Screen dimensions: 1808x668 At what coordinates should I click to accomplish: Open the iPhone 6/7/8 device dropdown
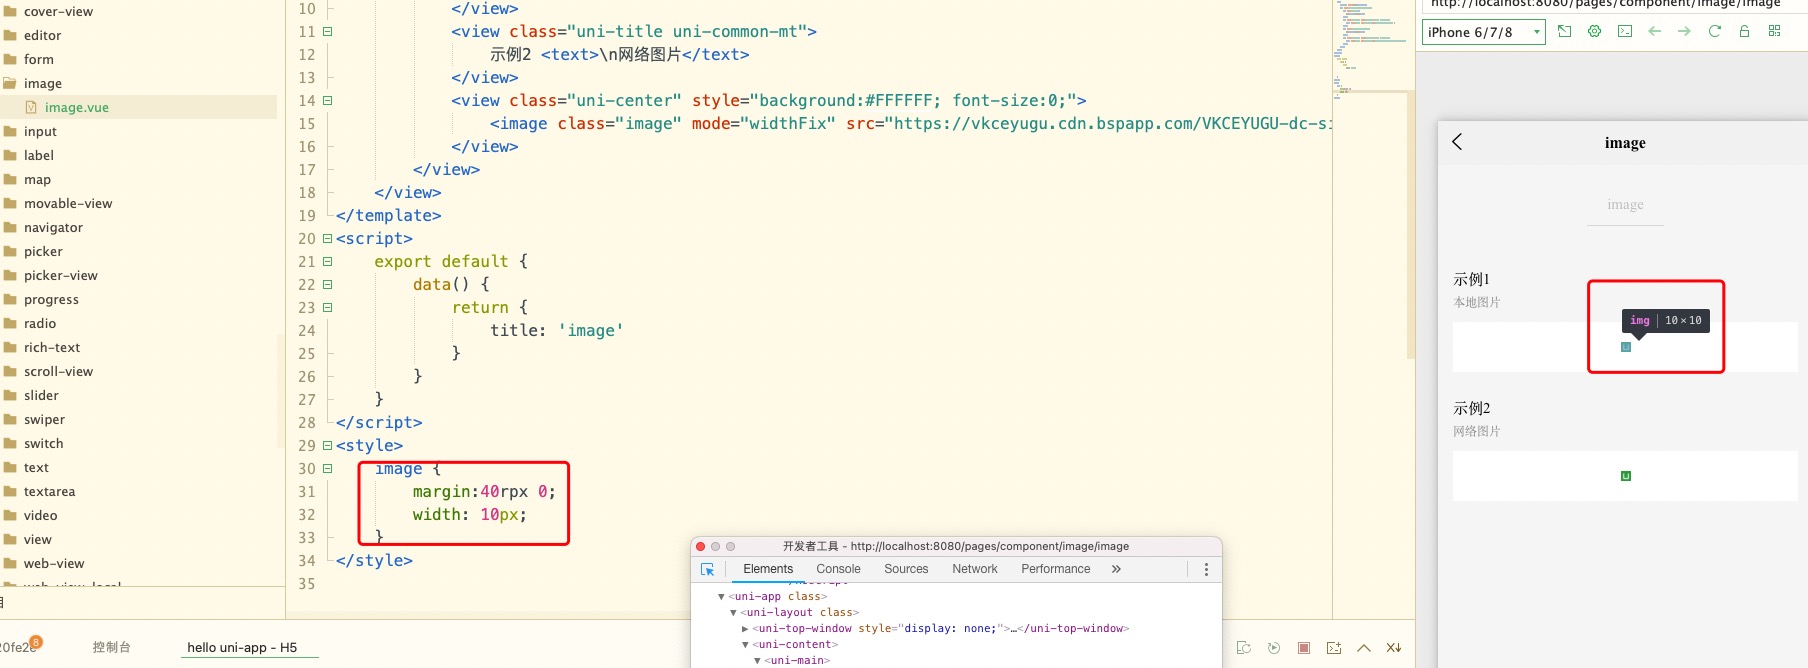(1483, 32)
